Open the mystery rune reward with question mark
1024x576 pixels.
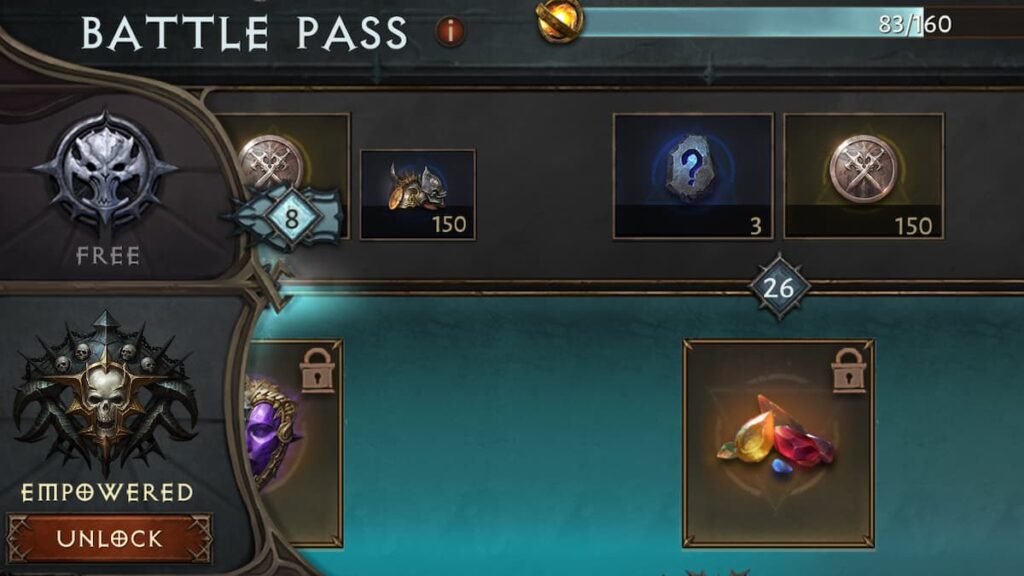(693, 176)
